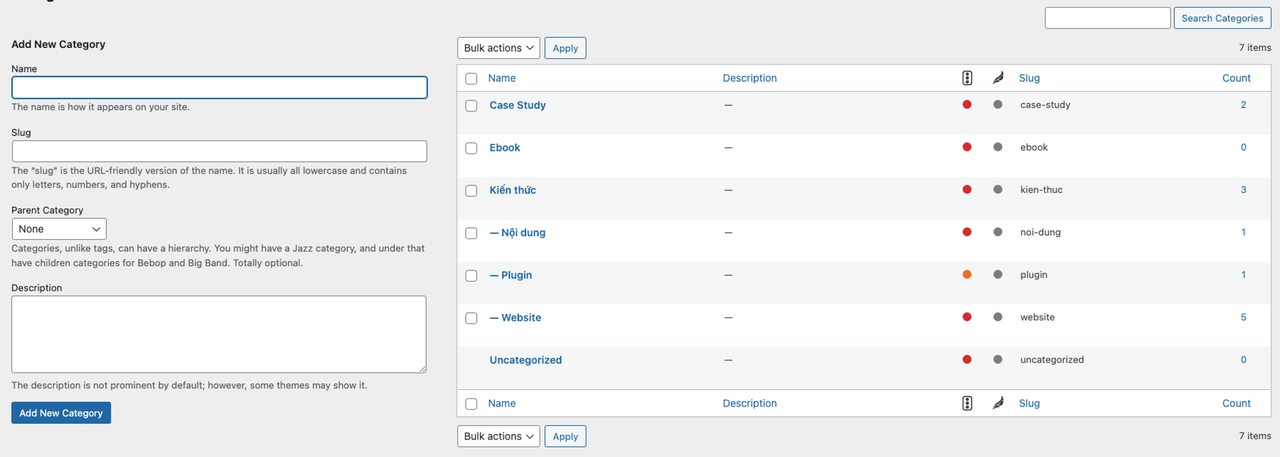Focus the category Name input field
Image resolution: width=1280 pixels, height=457 pixels.
(219, 88)
